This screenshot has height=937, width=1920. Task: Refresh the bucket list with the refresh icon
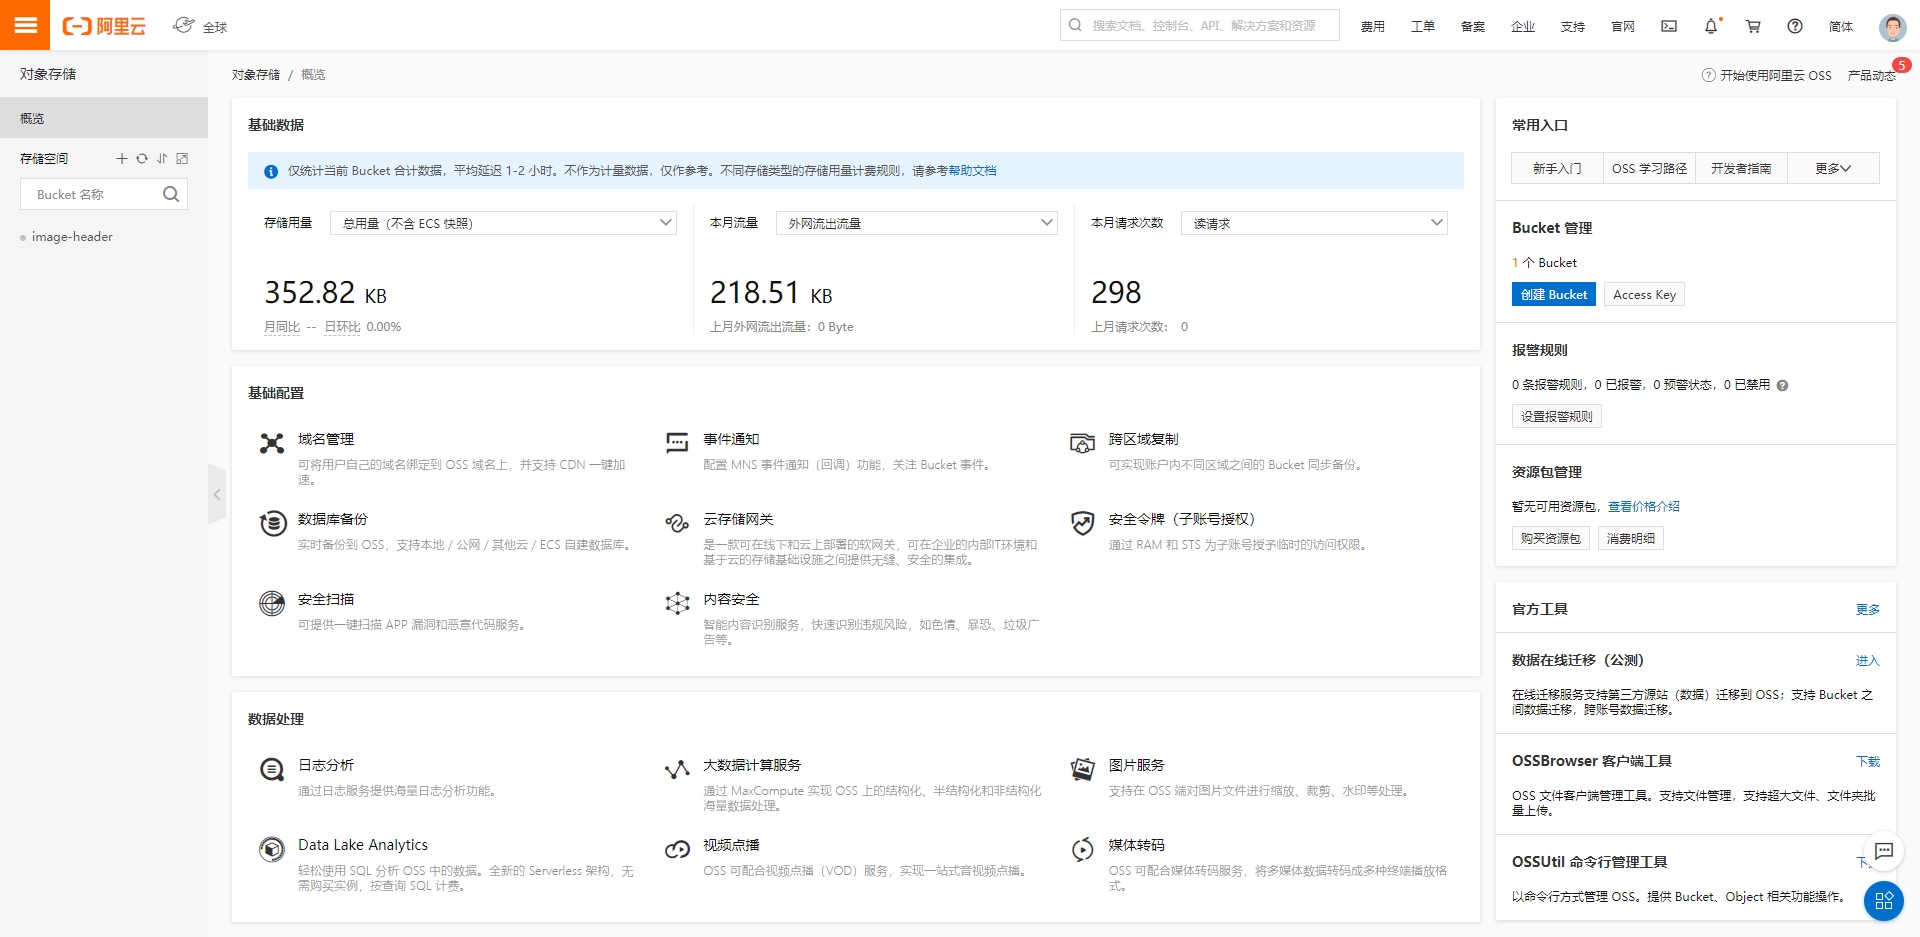(142, 158)
